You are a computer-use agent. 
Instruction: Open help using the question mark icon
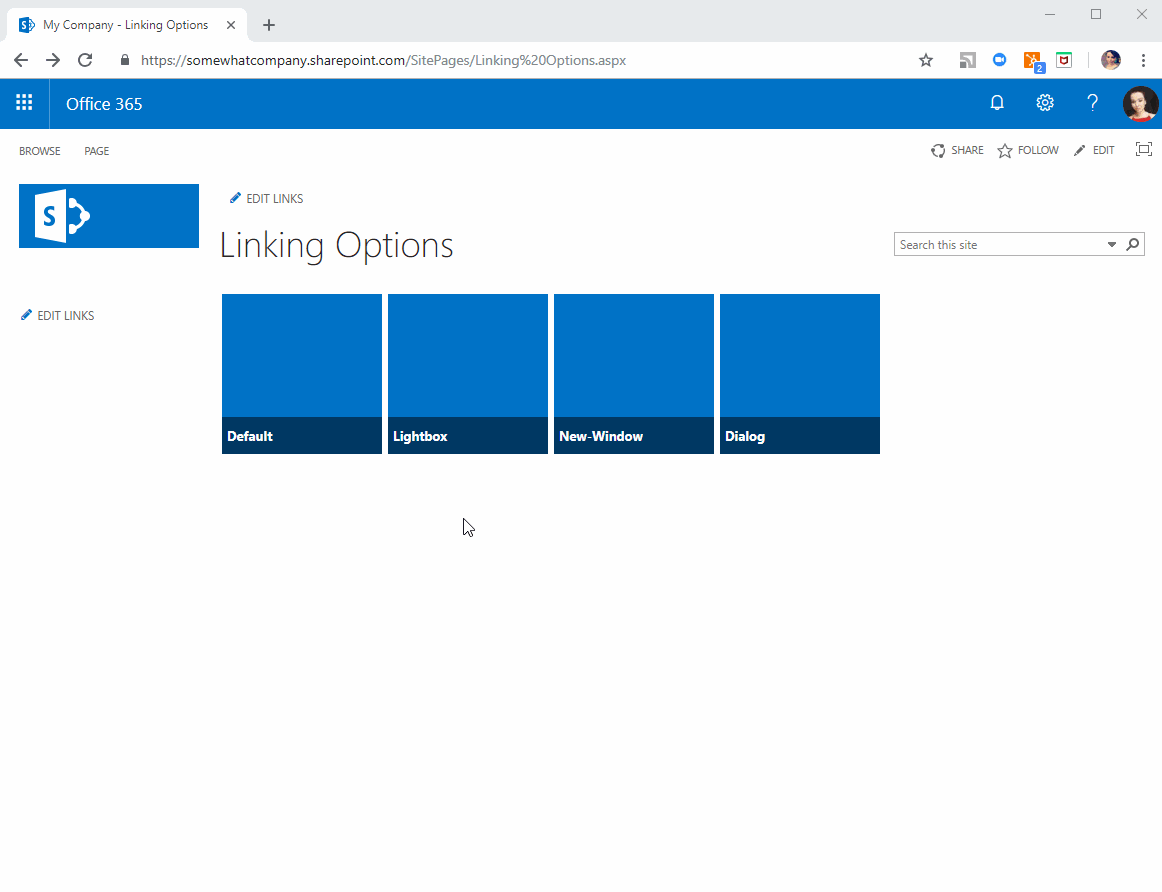coord(1092,102)
